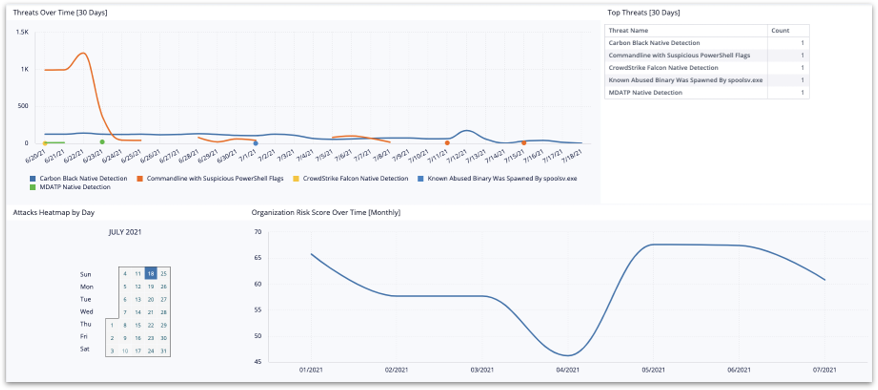The height and width of the screenshot is (390, 878).
Task: Select day 4 in July 2021 heatmap
Action: point(125,273)
